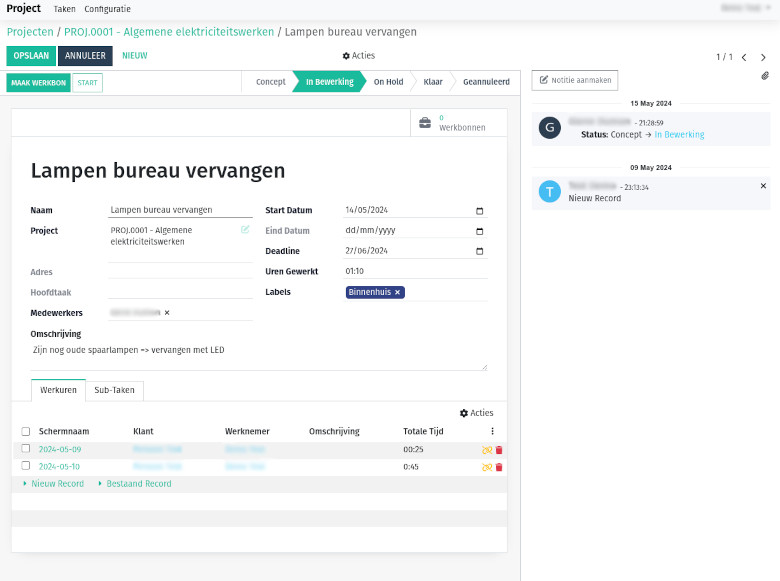
Task: Sort by Werknemer column header
Action: [x=247, y=431]
